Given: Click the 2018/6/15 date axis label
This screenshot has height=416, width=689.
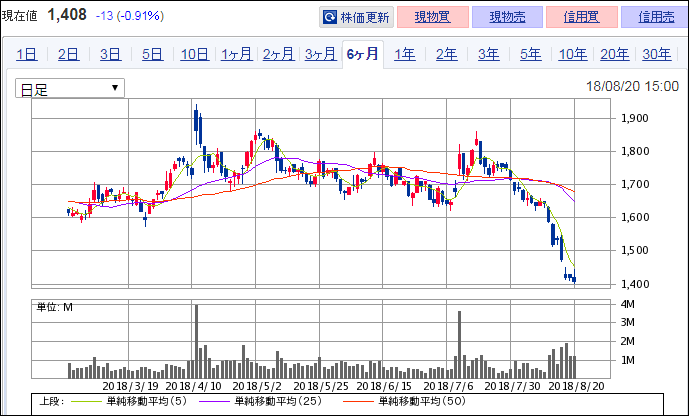Looking at the screenshot, I should click(384, 387).
